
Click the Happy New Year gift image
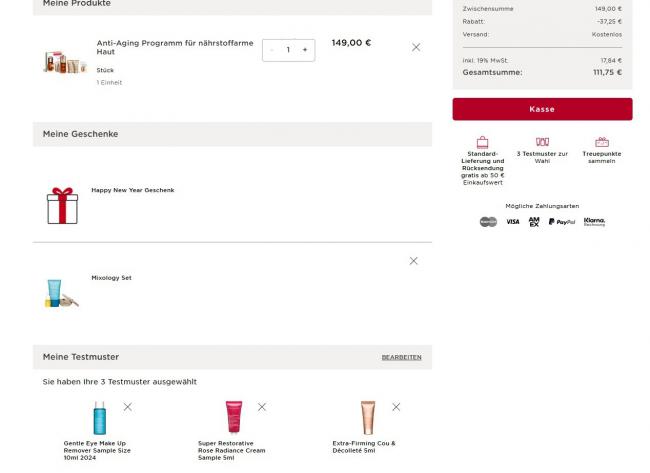[x=62, y=205]
